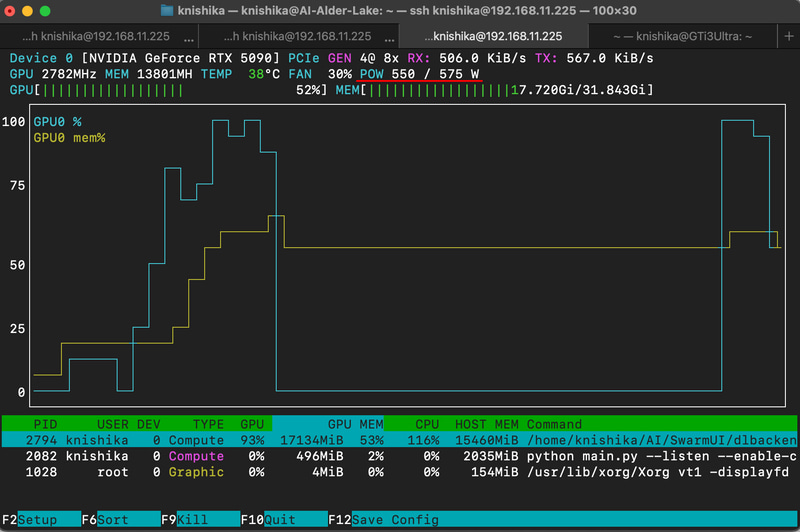Click the GPU0 mem% chart legend
800x532 pixels.
click(x=69, y=138)
